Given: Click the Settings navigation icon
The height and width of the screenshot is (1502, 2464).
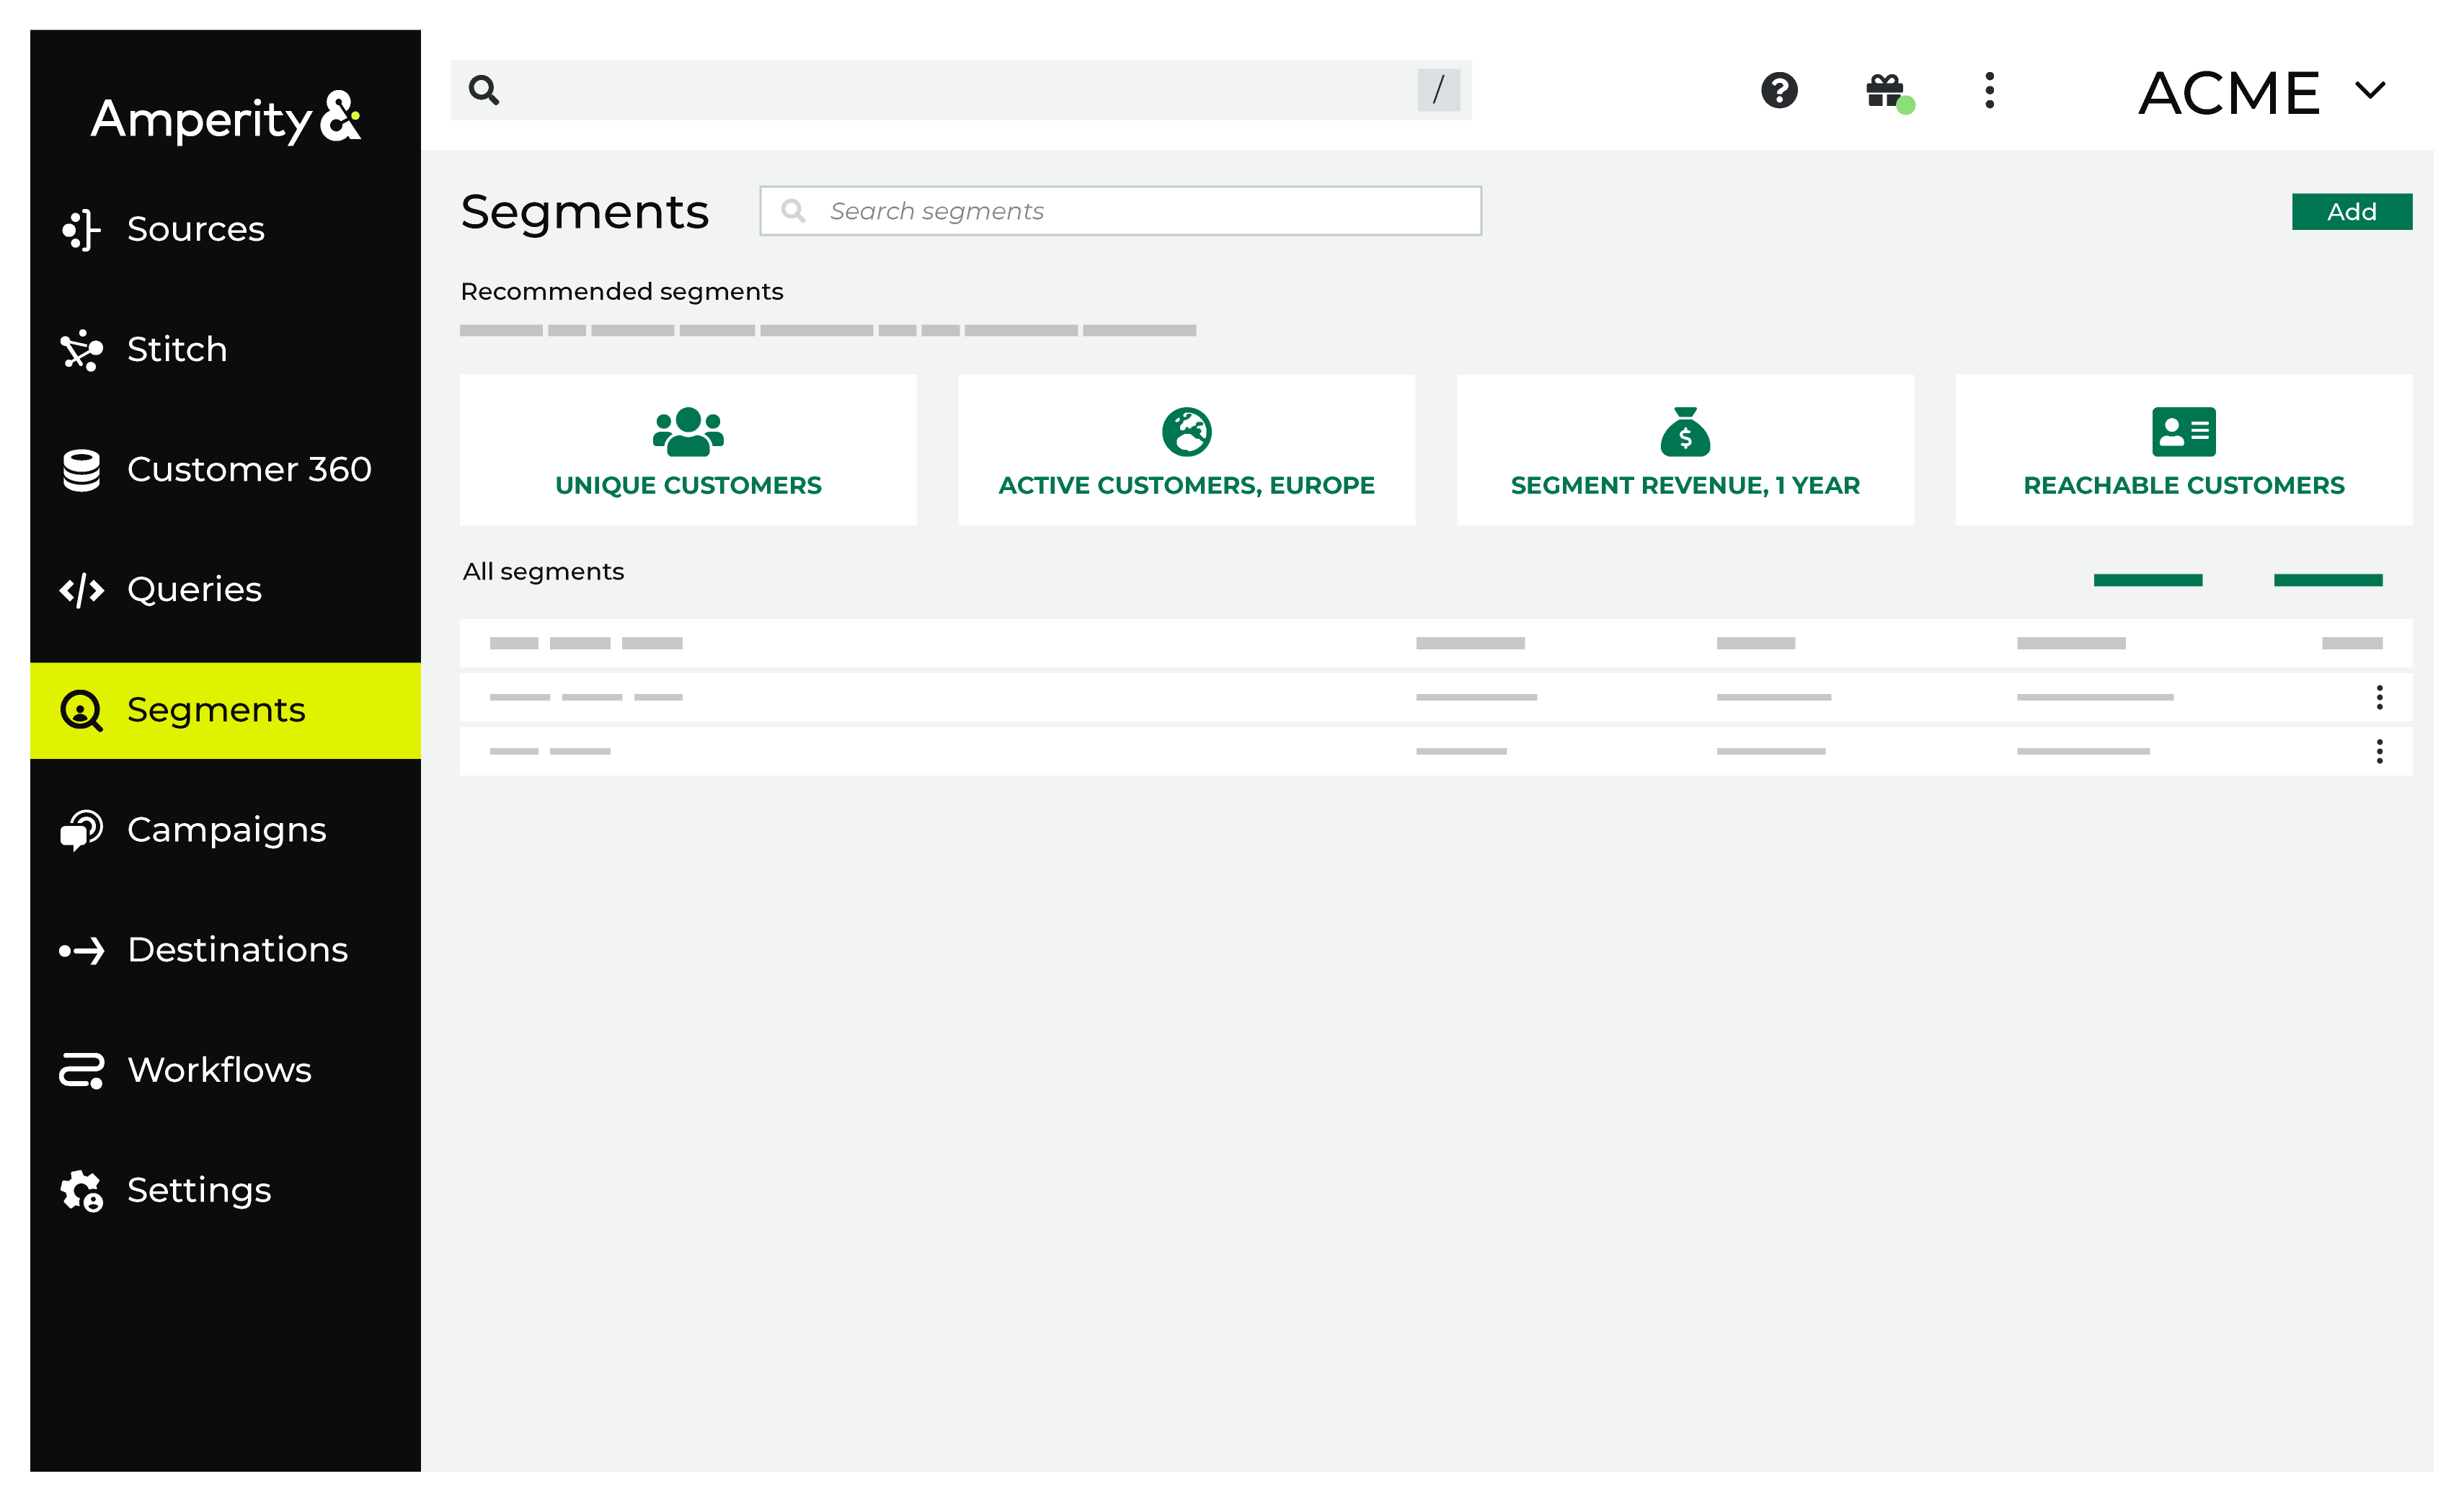Looking at the screenshot, I should pos(79,1189).
